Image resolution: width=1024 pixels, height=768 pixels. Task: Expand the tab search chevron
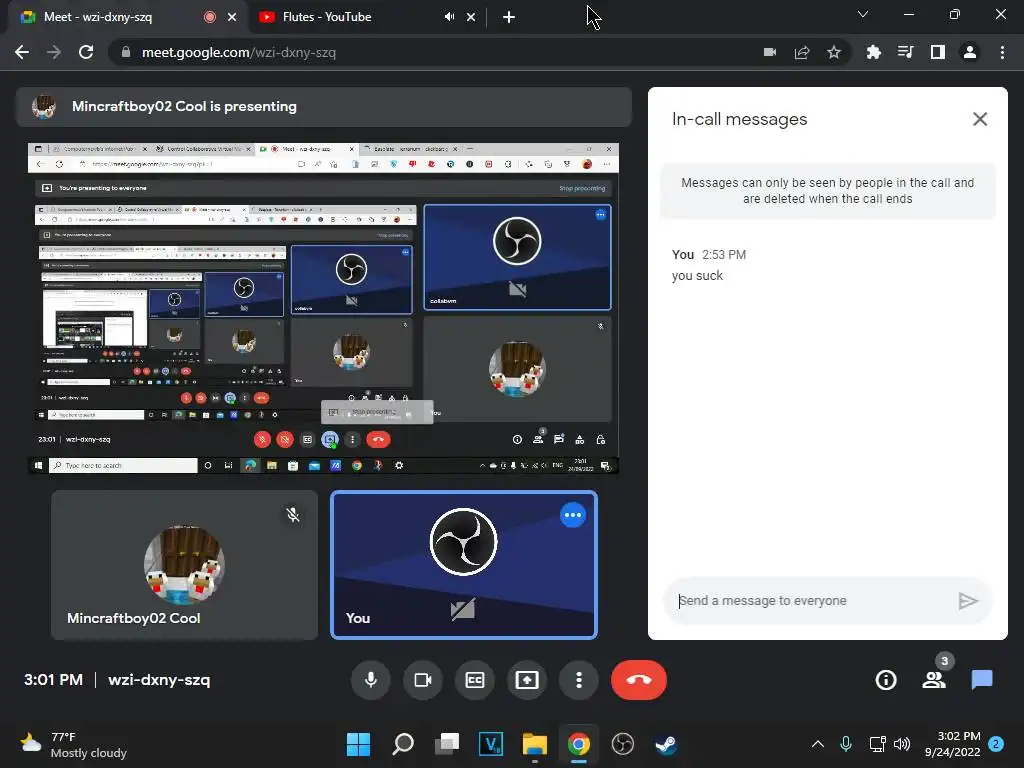click(863, 14)
